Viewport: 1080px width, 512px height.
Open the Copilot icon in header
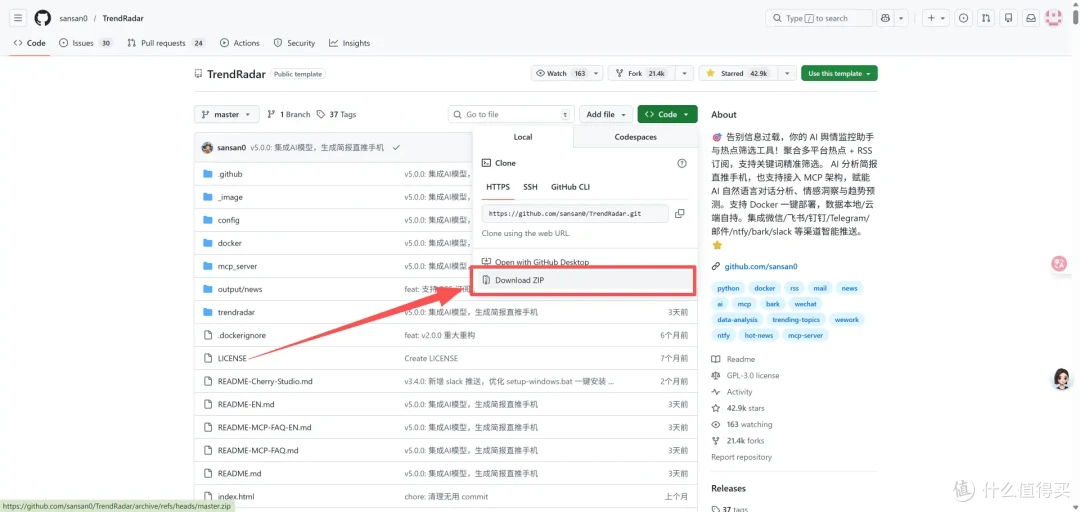tap(886, 18)
